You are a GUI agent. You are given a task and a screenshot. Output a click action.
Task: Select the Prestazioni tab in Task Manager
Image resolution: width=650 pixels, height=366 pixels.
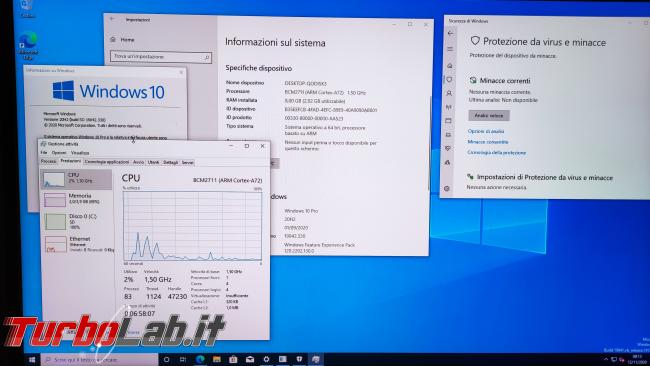click(70, 161)
